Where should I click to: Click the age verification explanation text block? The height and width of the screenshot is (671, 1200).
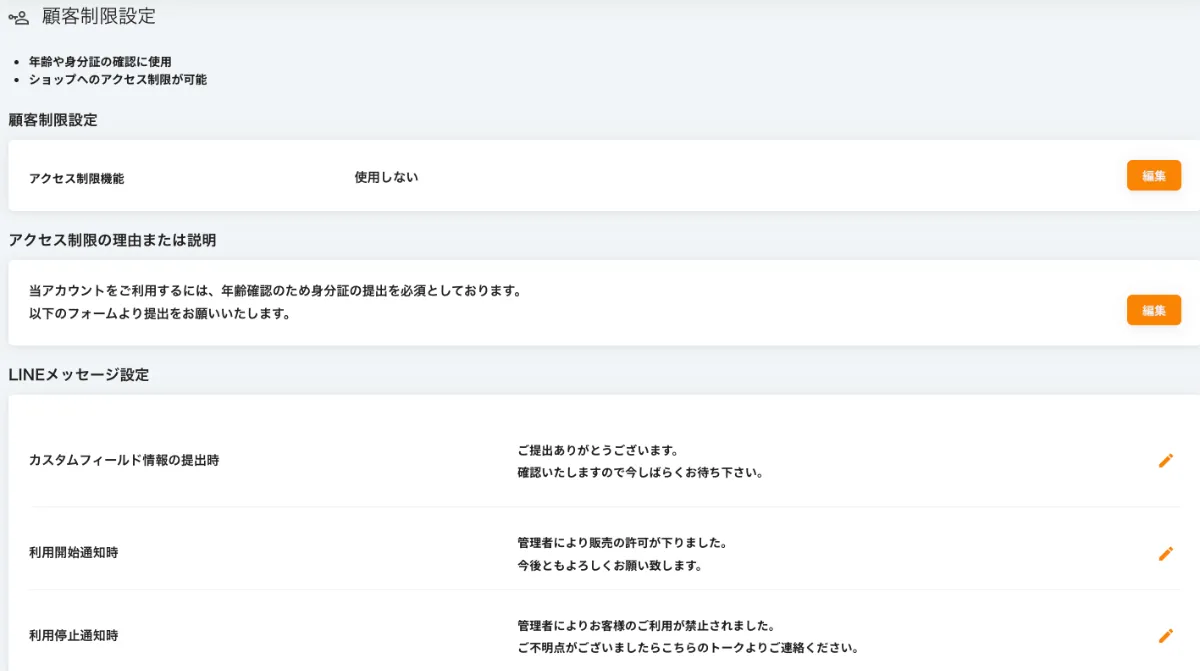(x=277, y=300)
